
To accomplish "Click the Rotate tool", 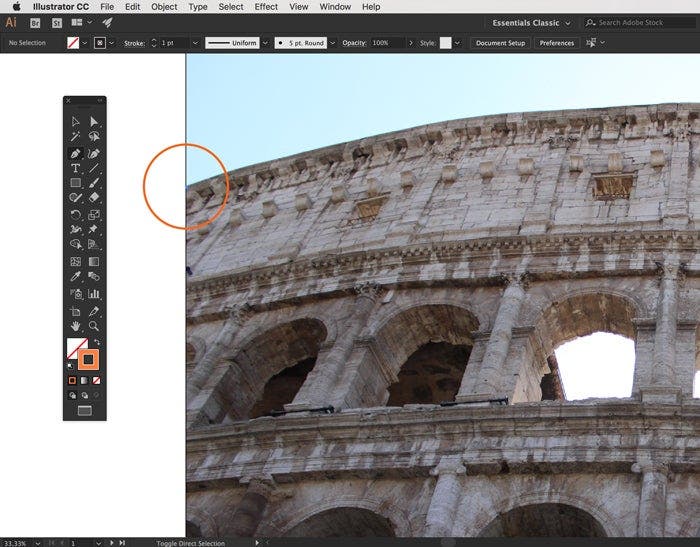I will [x=75, y=214].
